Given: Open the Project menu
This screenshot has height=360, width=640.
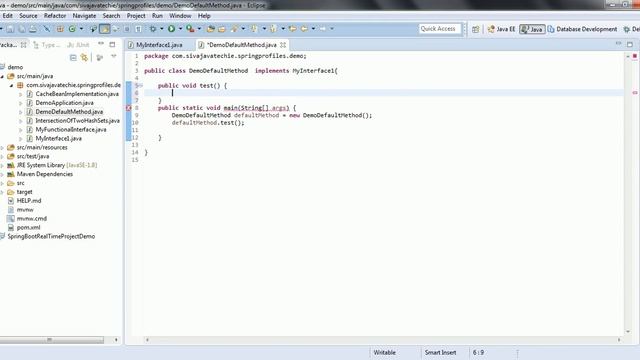Looking at the screenshot, I should click(x=136, y=16).
